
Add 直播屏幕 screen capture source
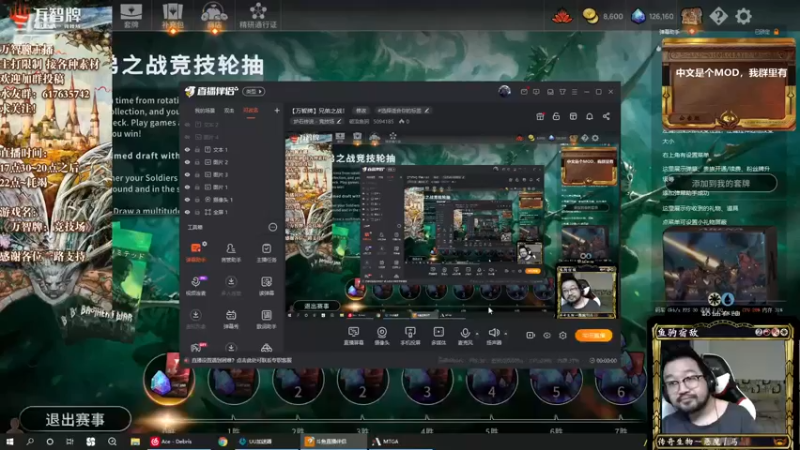pyautogui.click(x=353, y=336)
